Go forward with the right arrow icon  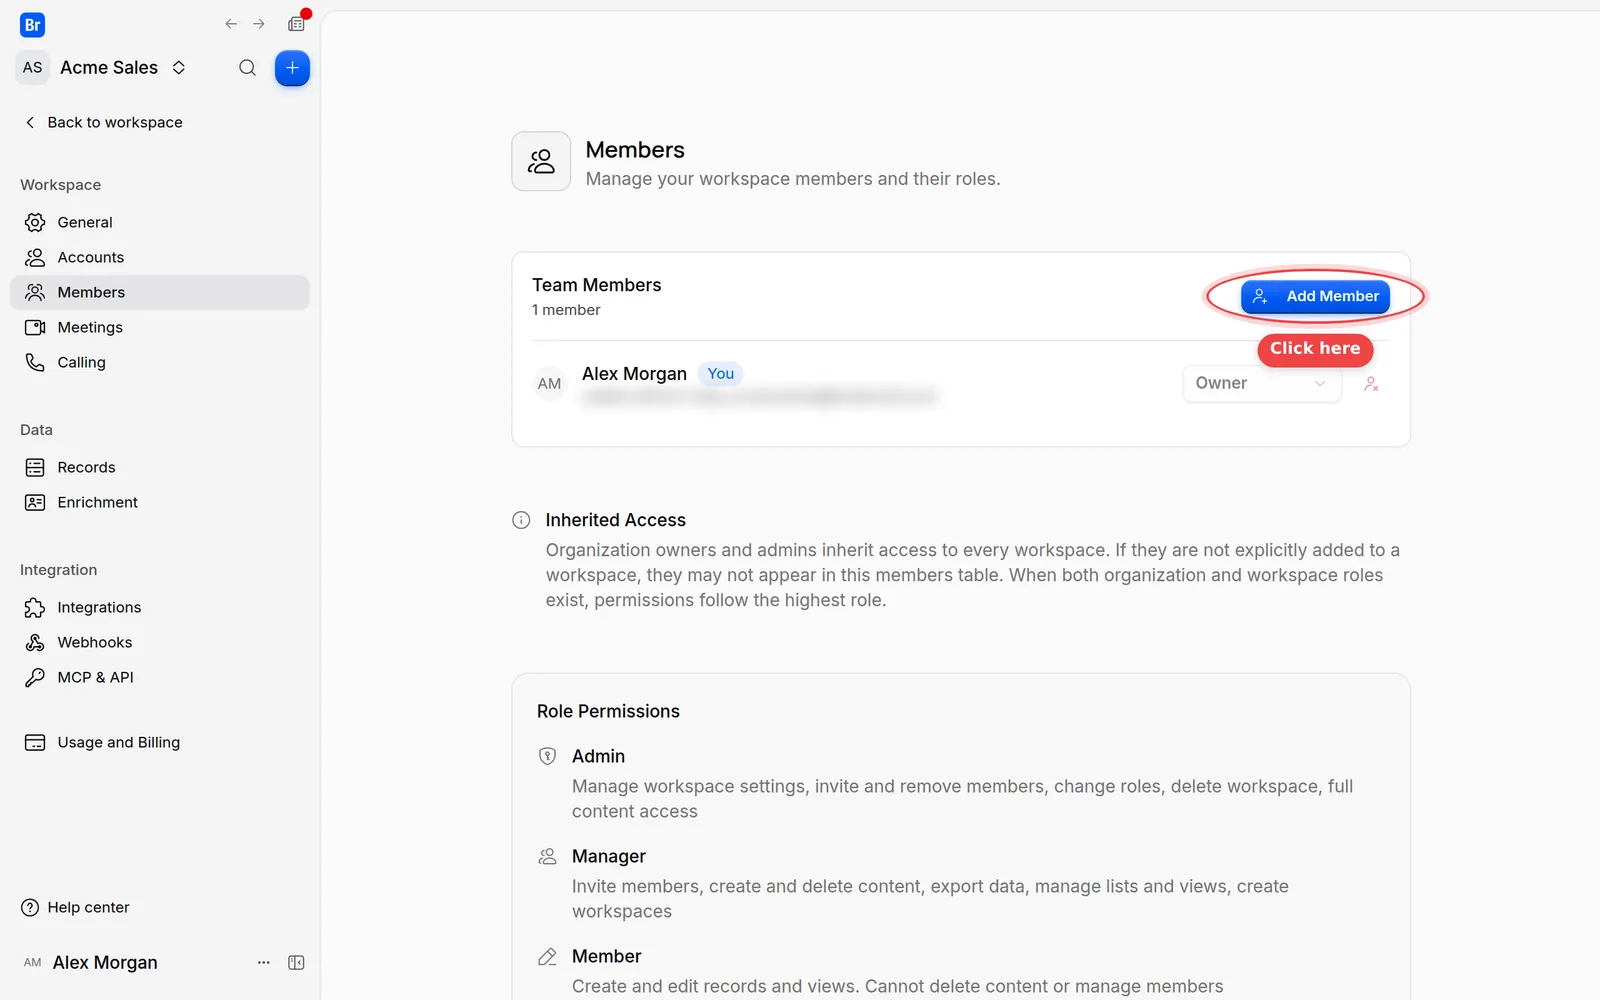click(259, 24)
